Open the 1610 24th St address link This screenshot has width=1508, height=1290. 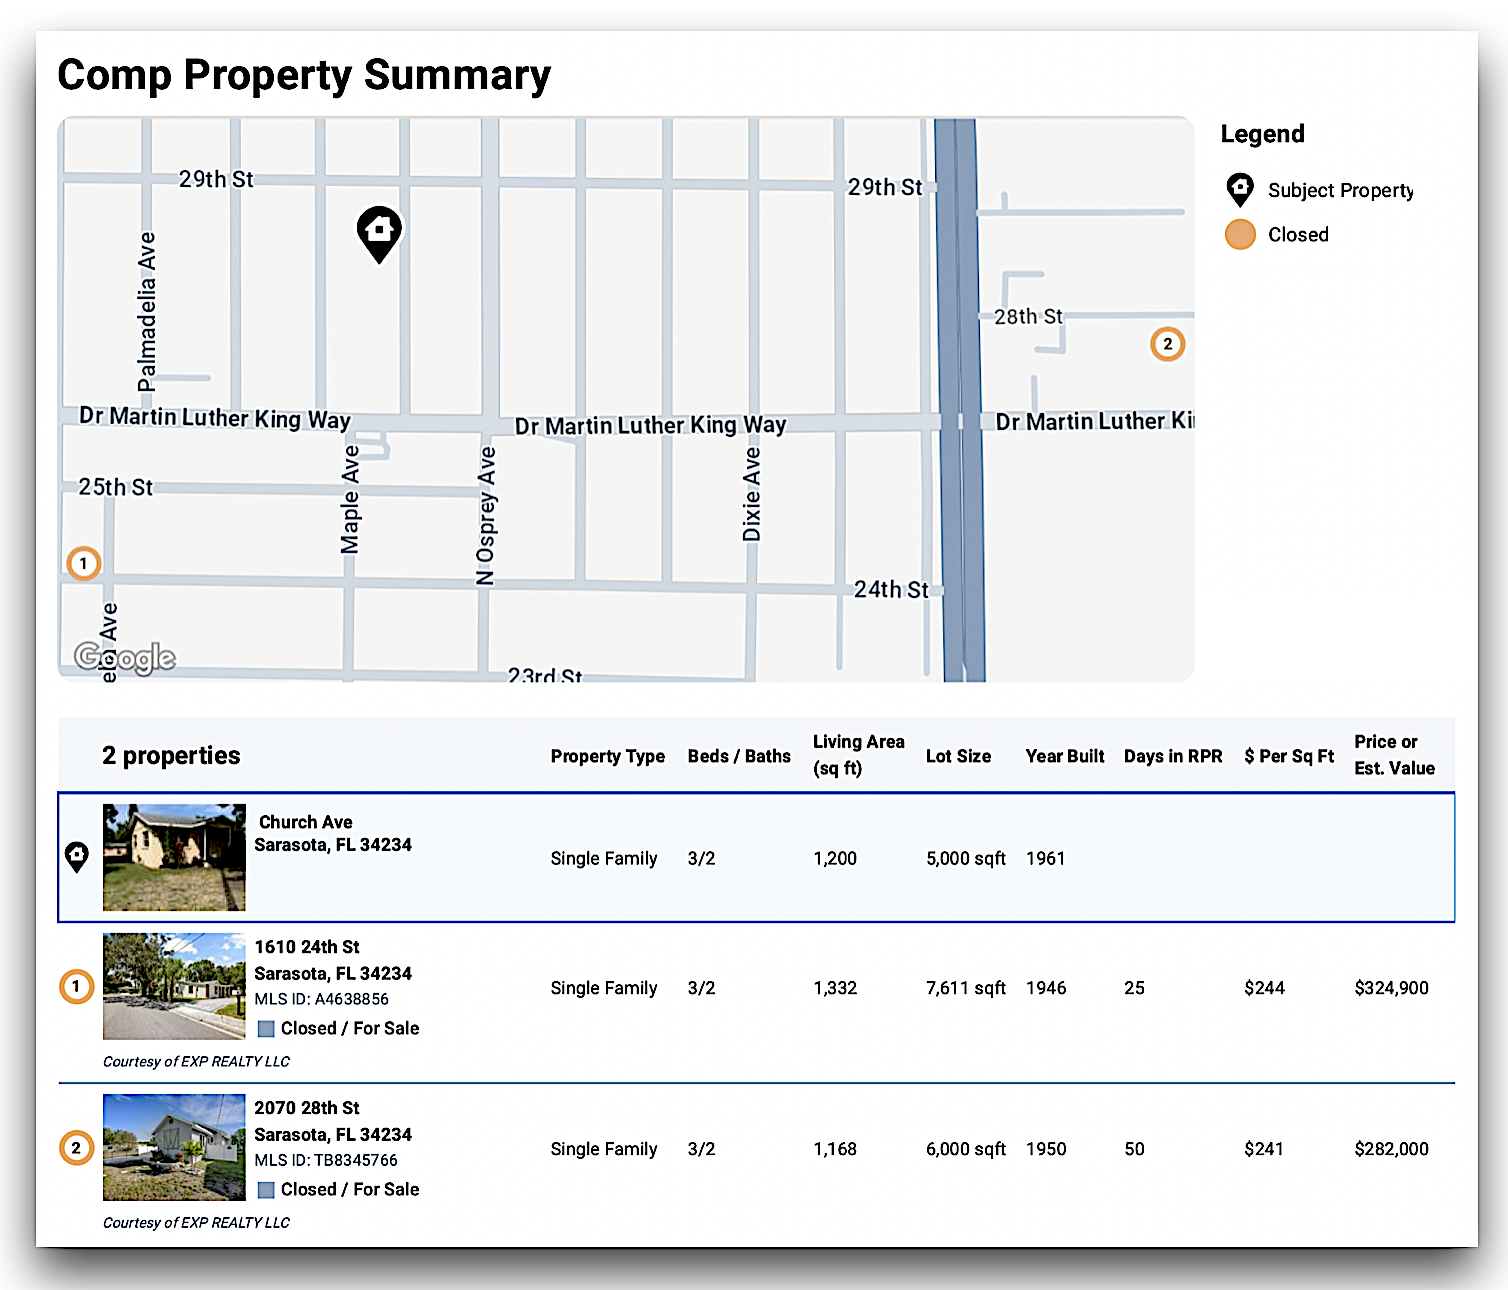point(307,947)
